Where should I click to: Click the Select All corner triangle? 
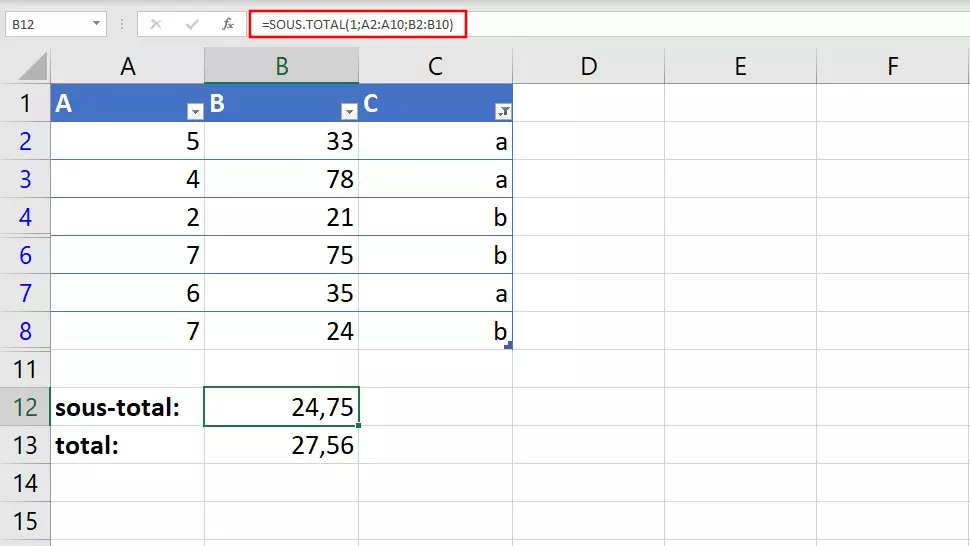click(33, 66)
